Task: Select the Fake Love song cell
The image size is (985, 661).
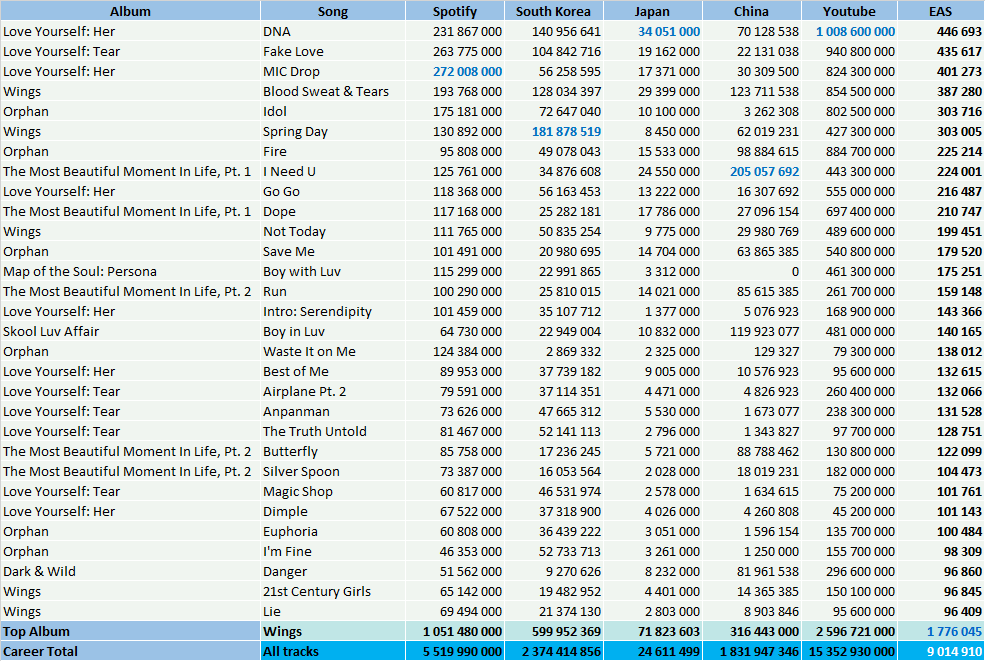Action: pyautogui.click(x=332, y=52)
